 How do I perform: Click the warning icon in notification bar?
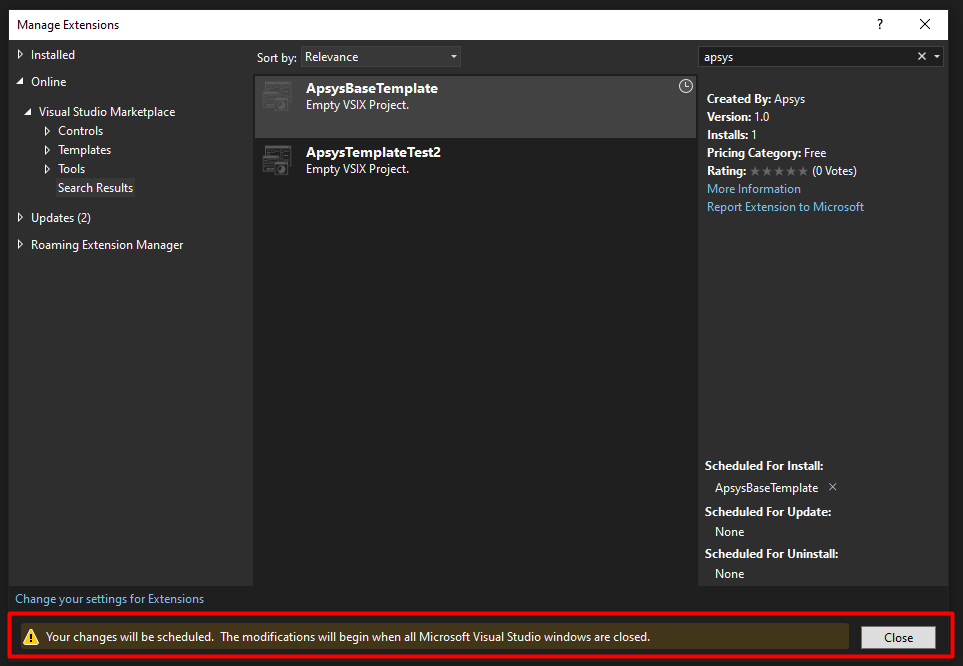coord(31,637)
